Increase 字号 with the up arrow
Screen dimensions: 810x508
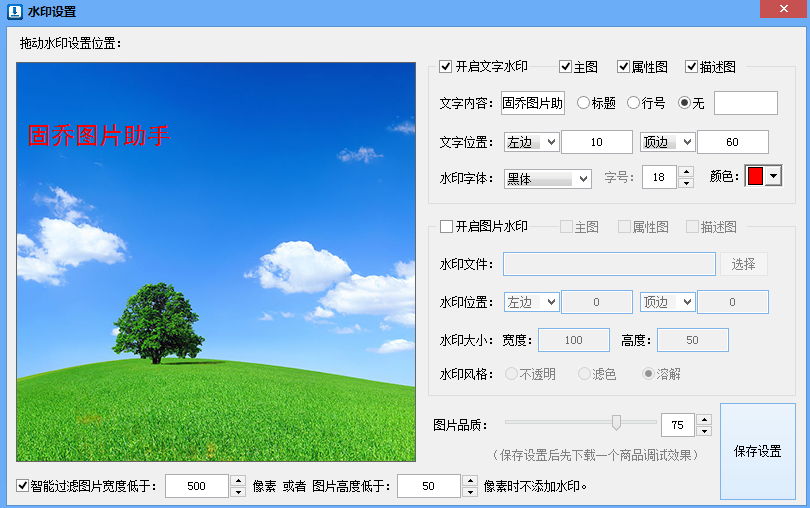686,172
